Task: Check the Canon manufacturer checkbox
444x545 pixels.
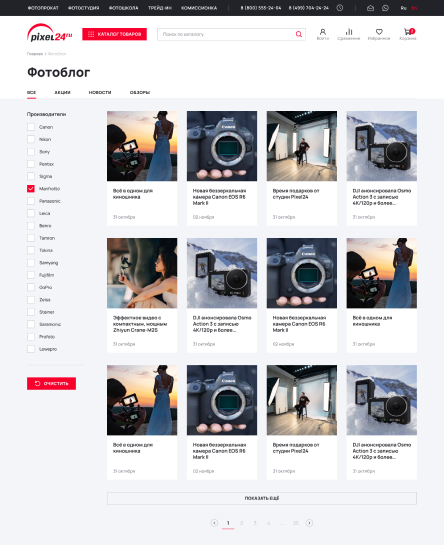Action: [31, 127]
